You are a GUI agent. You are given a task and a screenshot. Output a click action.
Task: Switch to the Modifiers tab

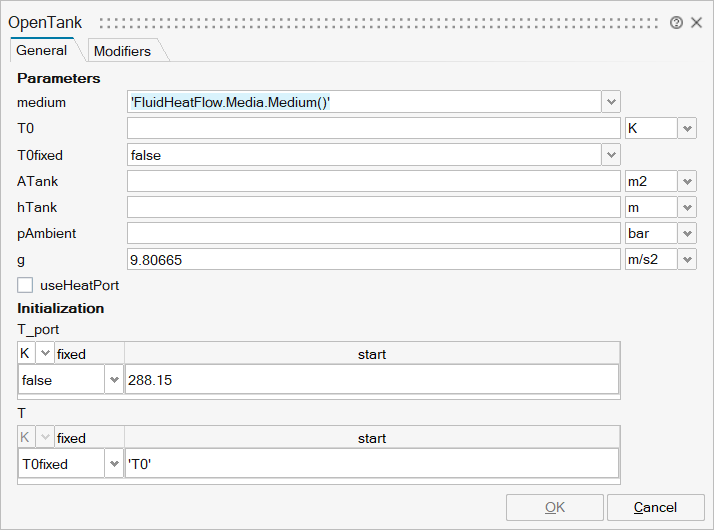click(x=122, y=51)
